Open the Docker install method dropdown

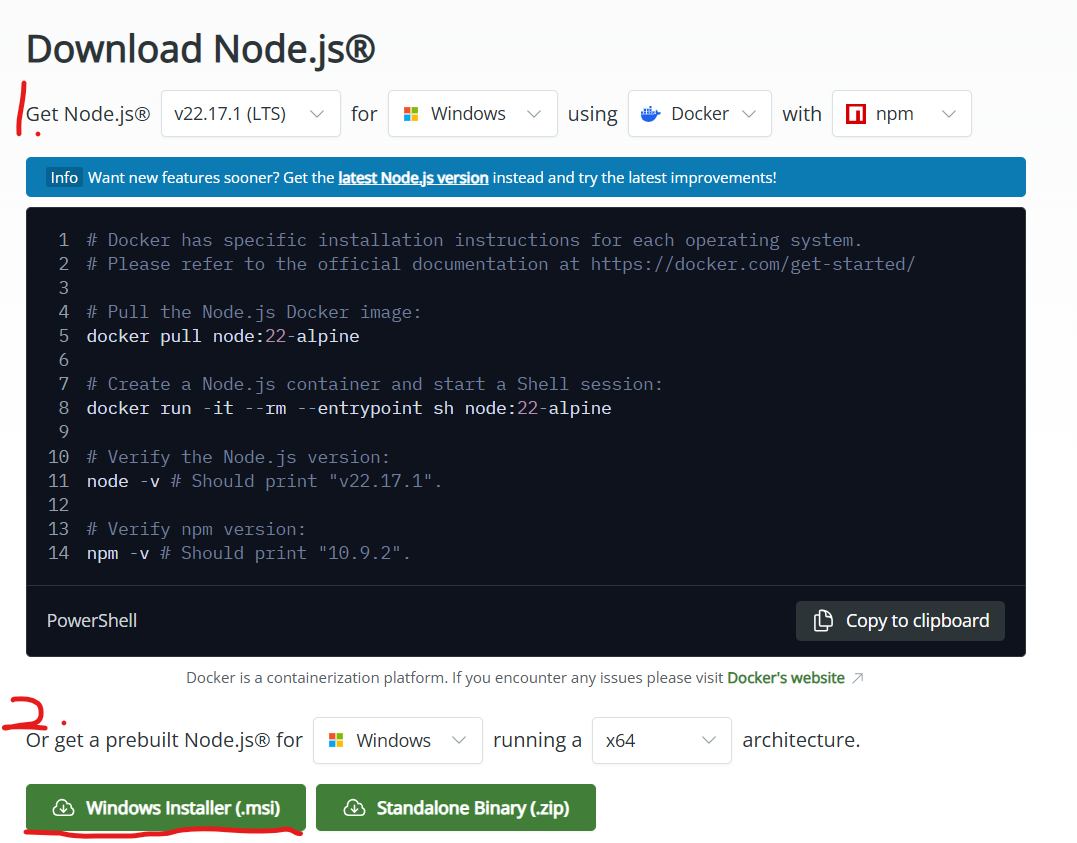(699, 113)
